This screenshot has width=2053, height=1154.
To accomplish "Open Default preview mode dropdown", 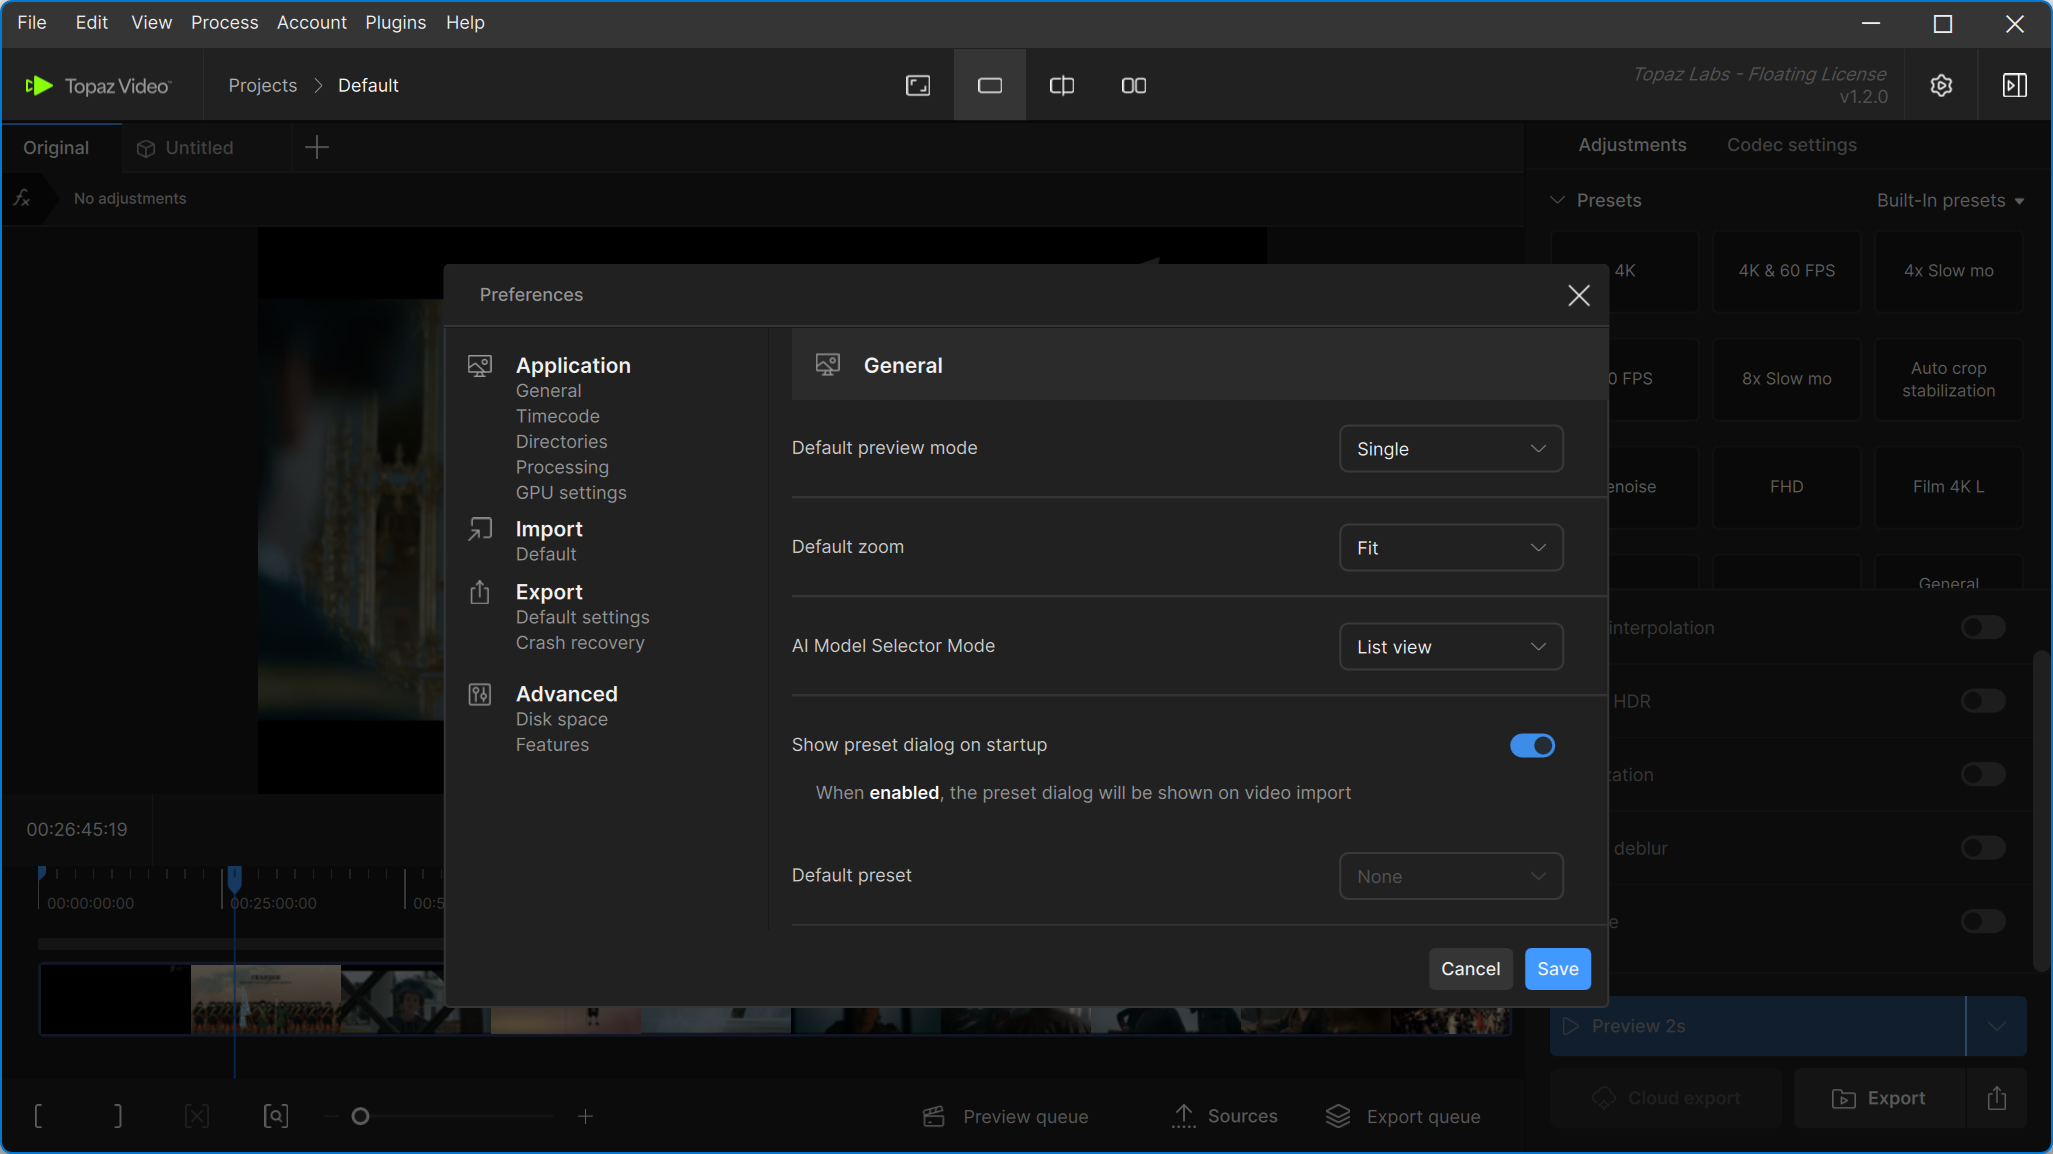I will coord(1450,449).
